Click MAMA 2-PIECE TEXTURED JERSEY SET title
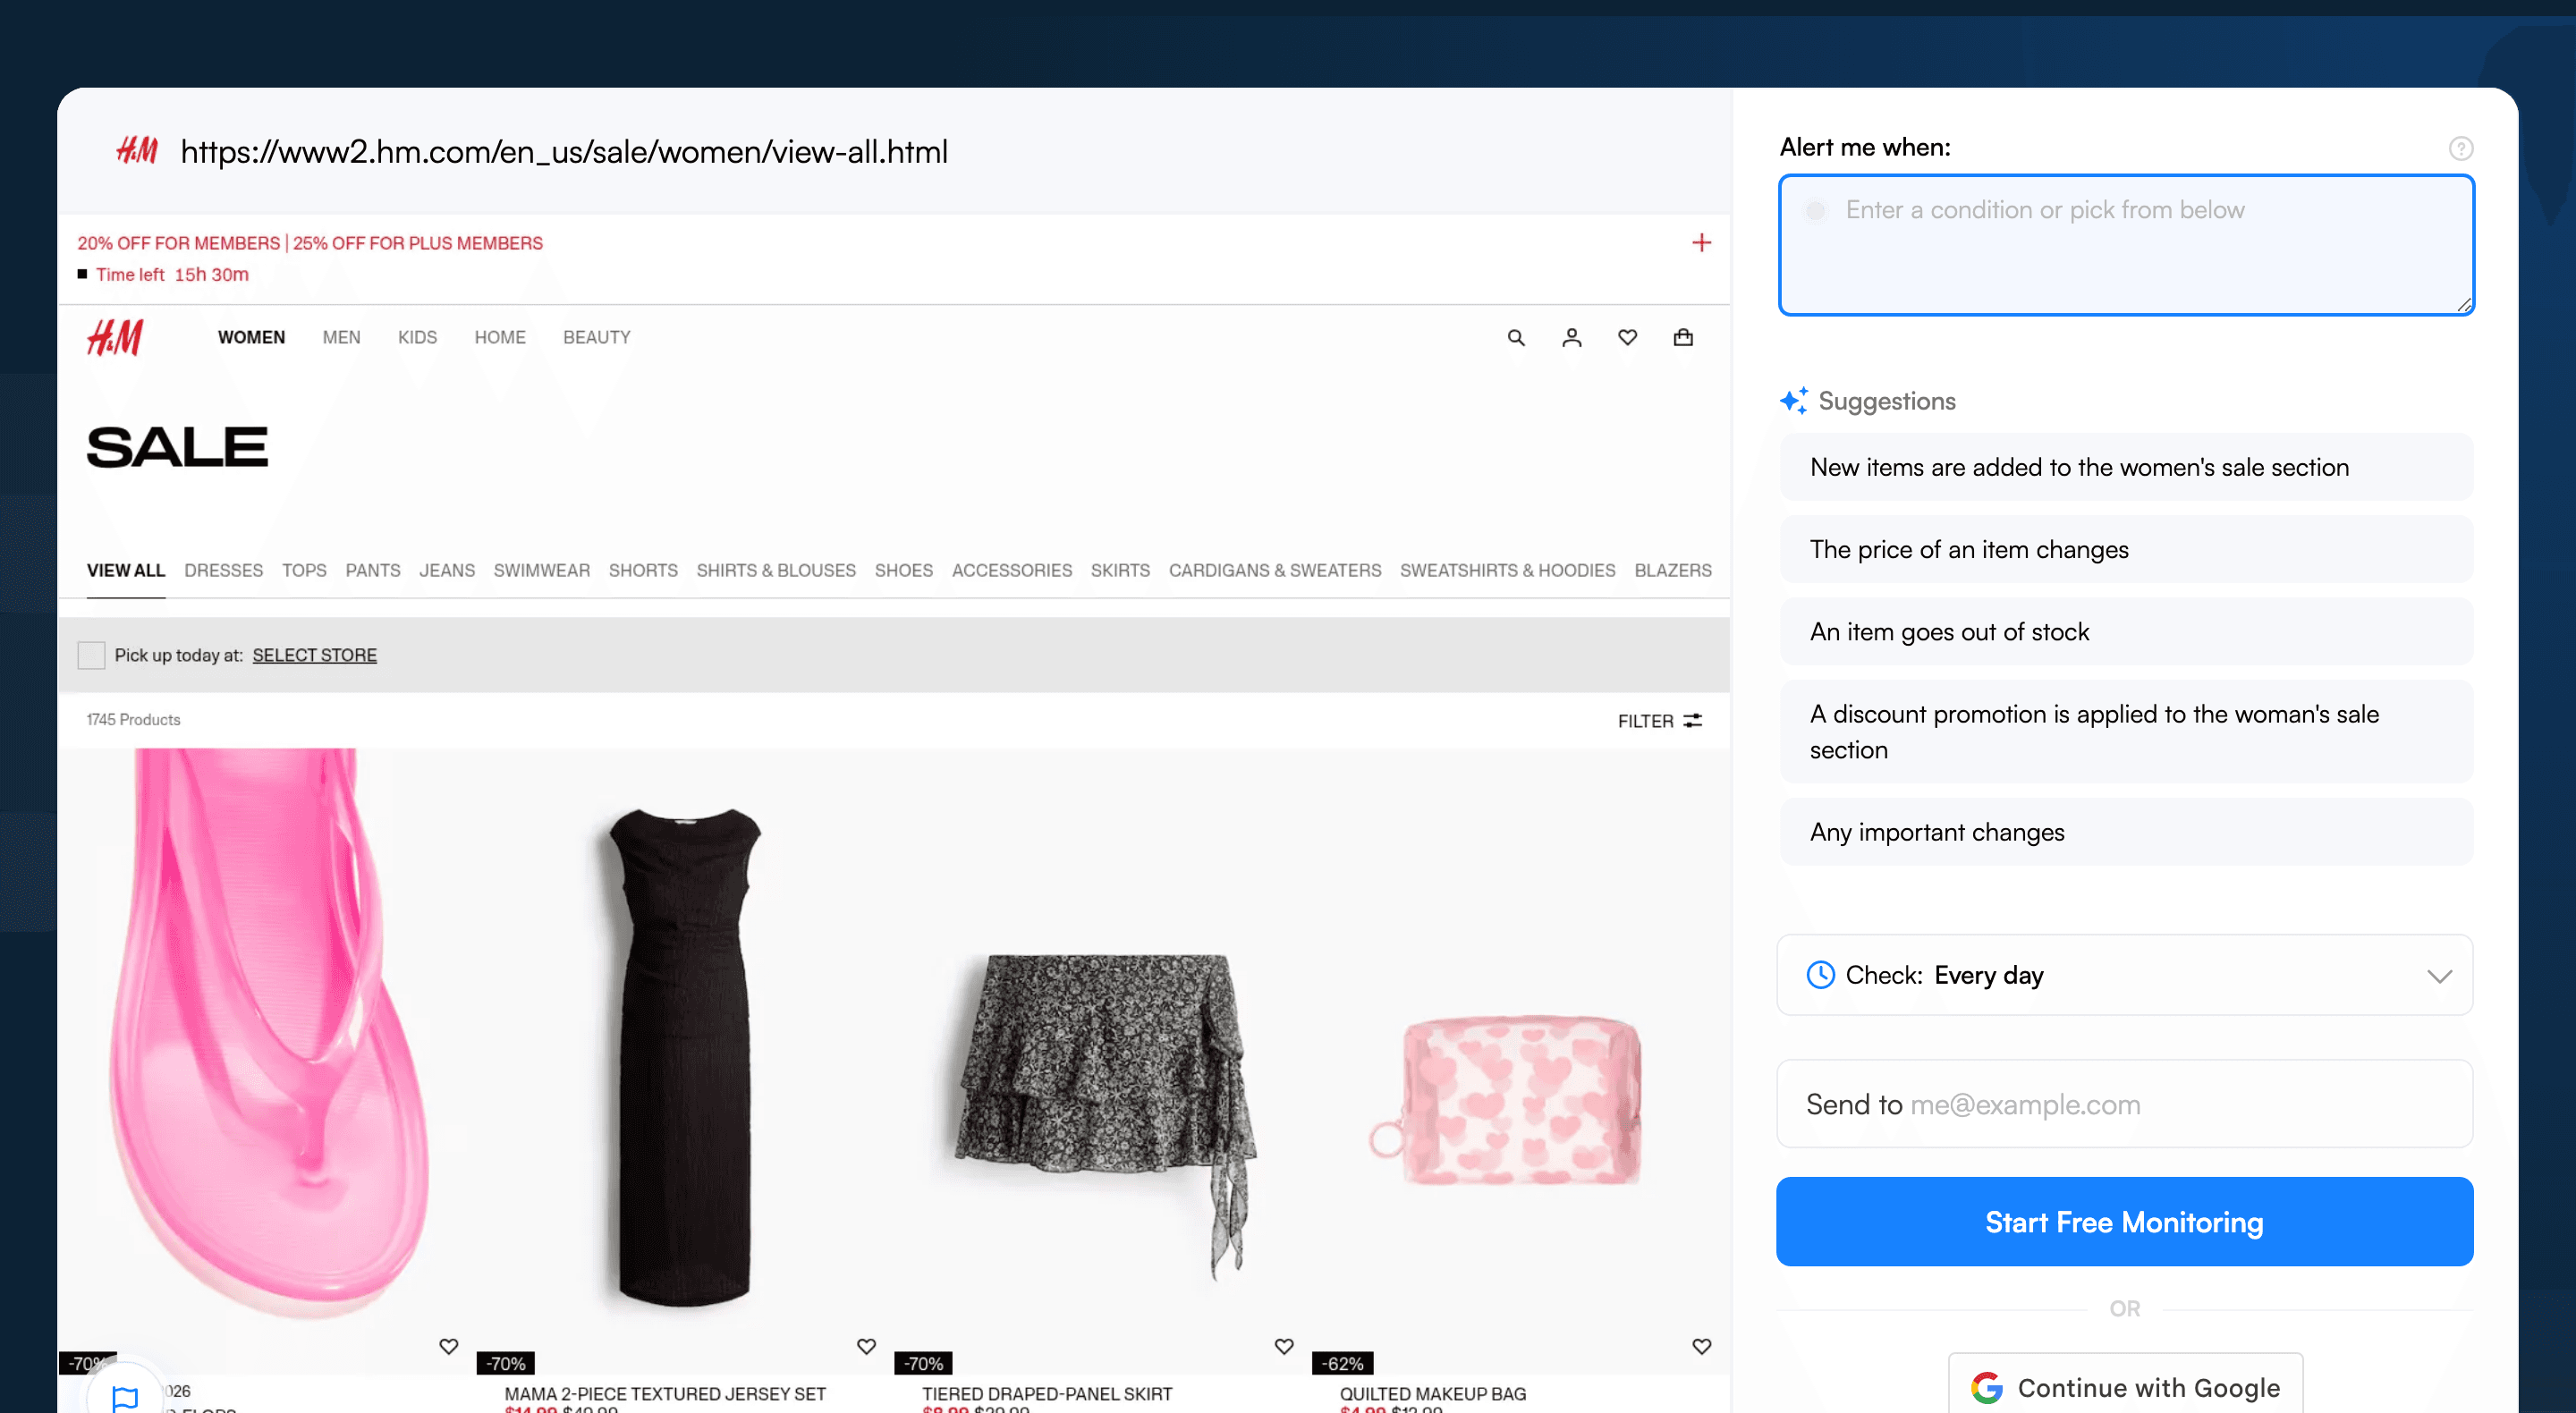The width and height of the screenshot is (2576, 1413). tap(665, 1393)
